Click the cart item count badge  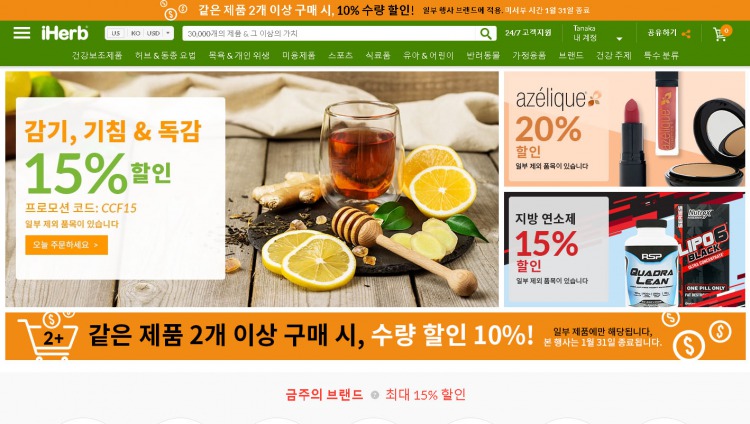coord(726,30)
